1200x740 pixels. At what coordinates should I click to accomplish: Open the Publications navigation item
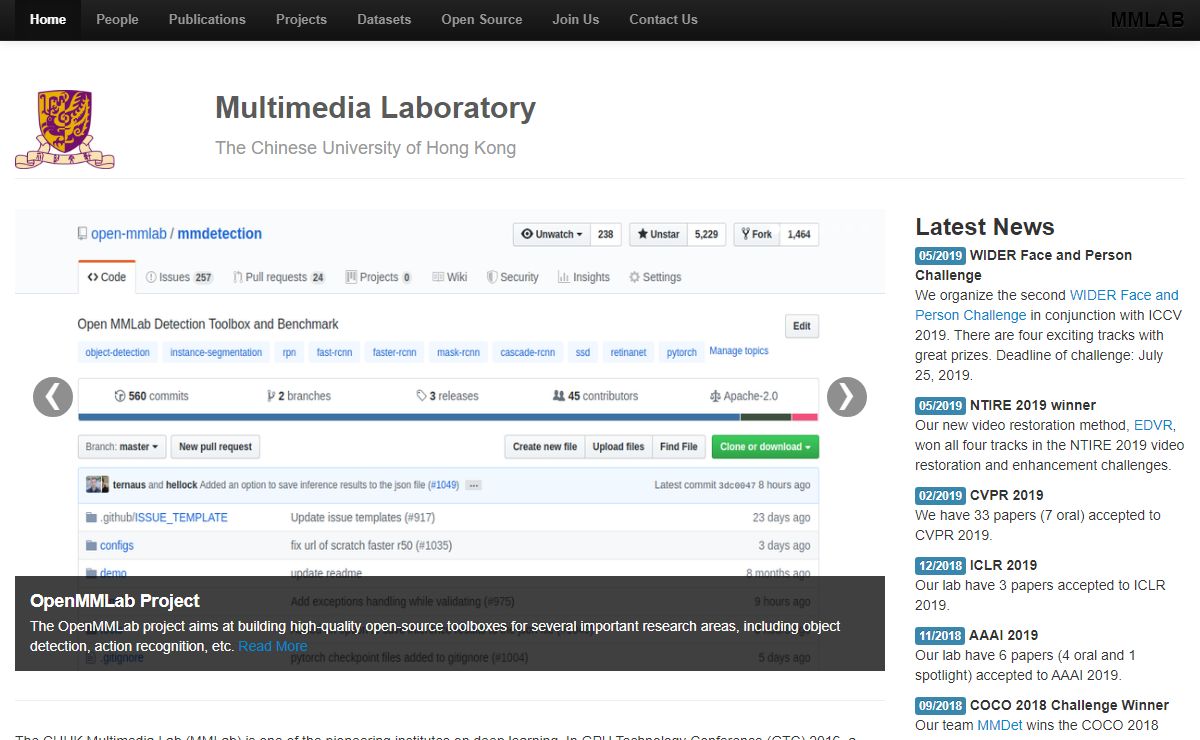pyautogui.click(x=207, y=19)
